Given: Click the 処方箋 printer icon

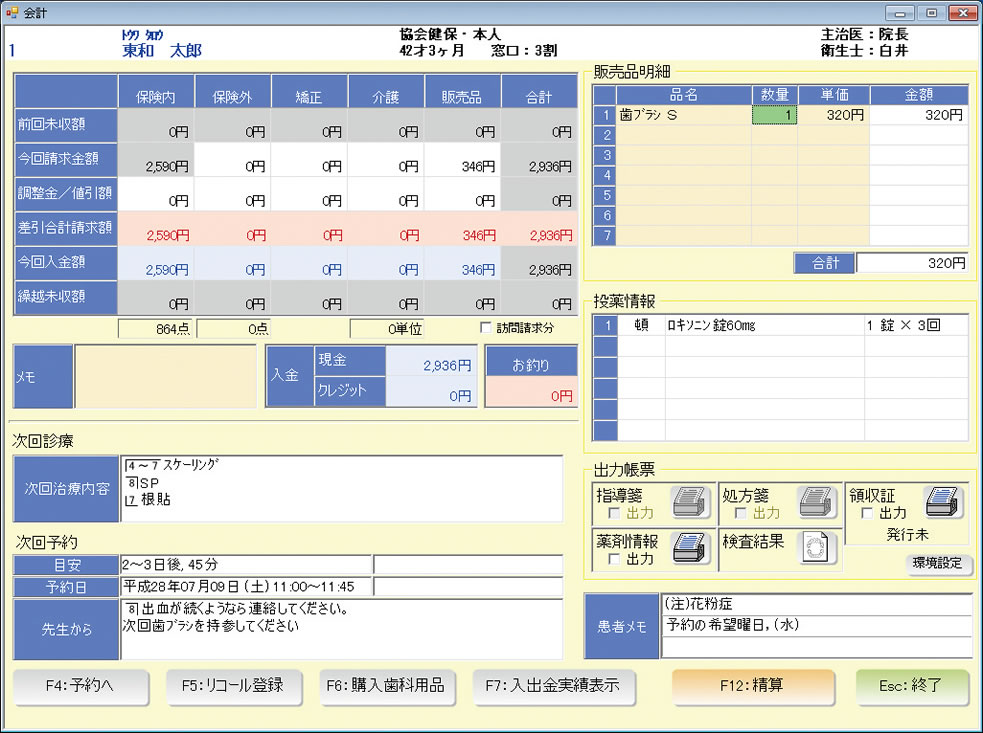Looking at the screenshot, I should pos(817,502).
